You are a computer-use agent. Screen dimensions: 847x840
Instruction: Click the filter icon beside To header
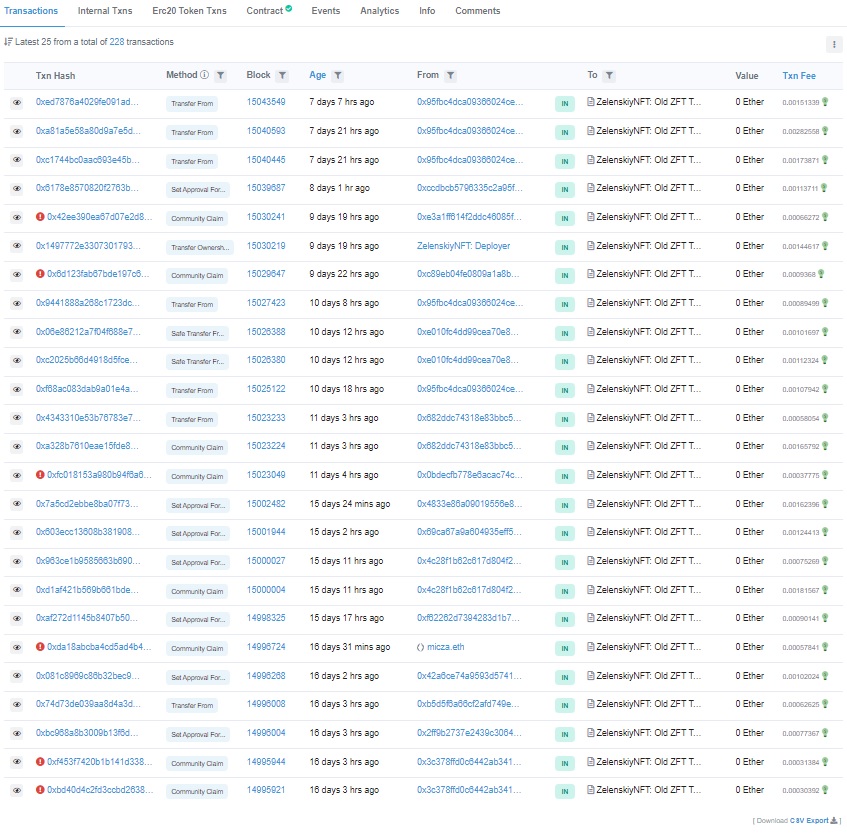point(609,76)
